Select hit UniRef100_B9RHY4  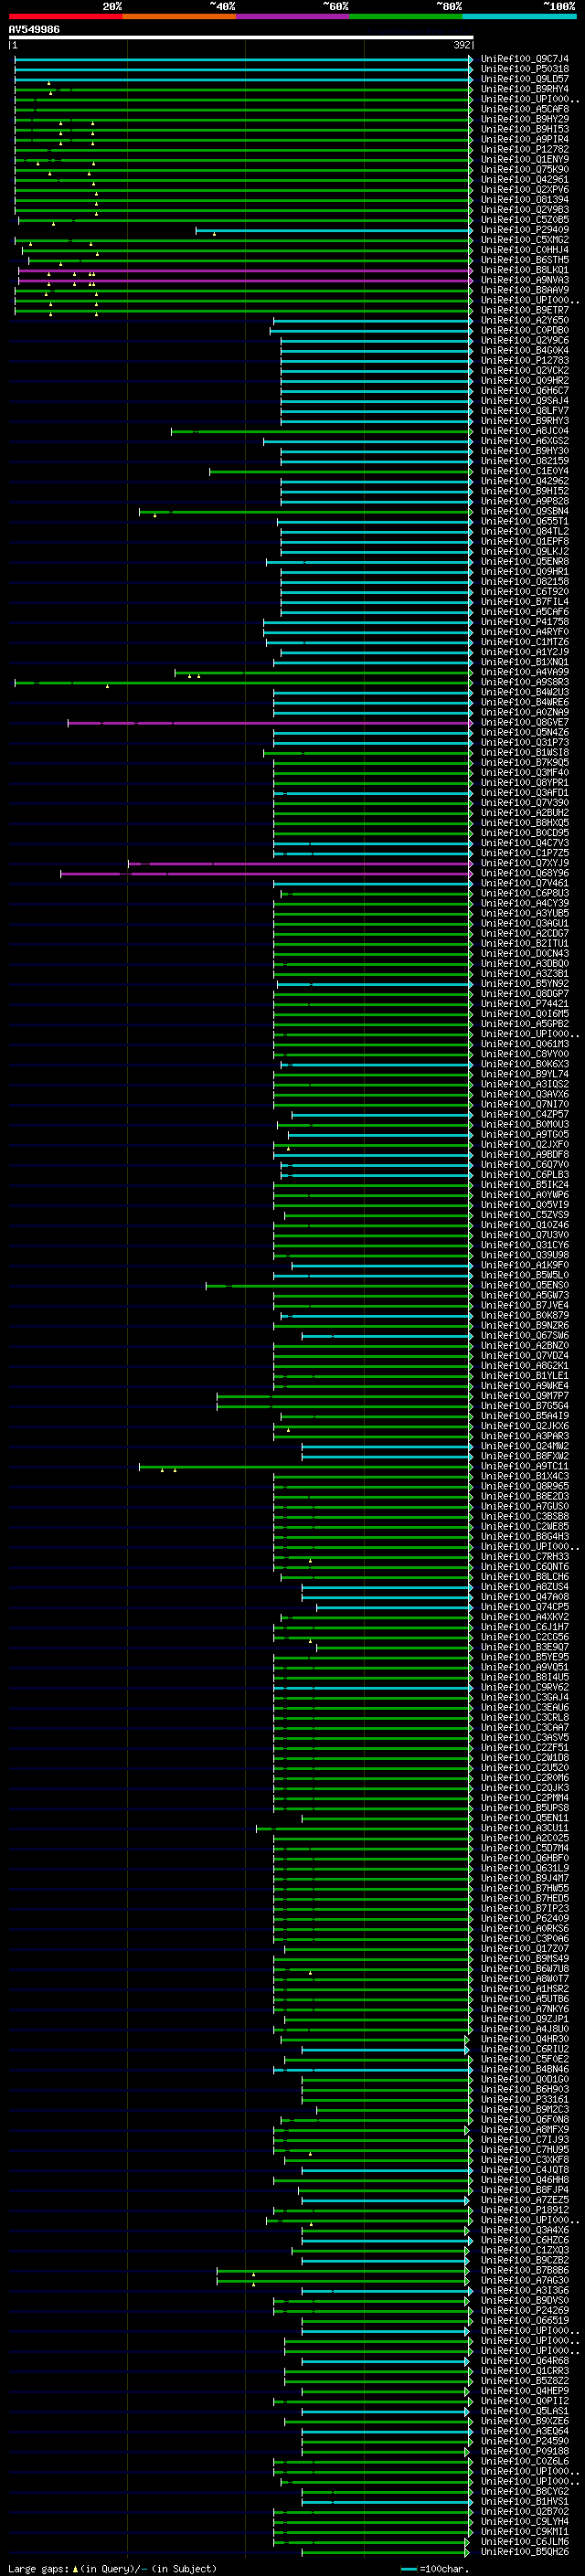point(524,89)
